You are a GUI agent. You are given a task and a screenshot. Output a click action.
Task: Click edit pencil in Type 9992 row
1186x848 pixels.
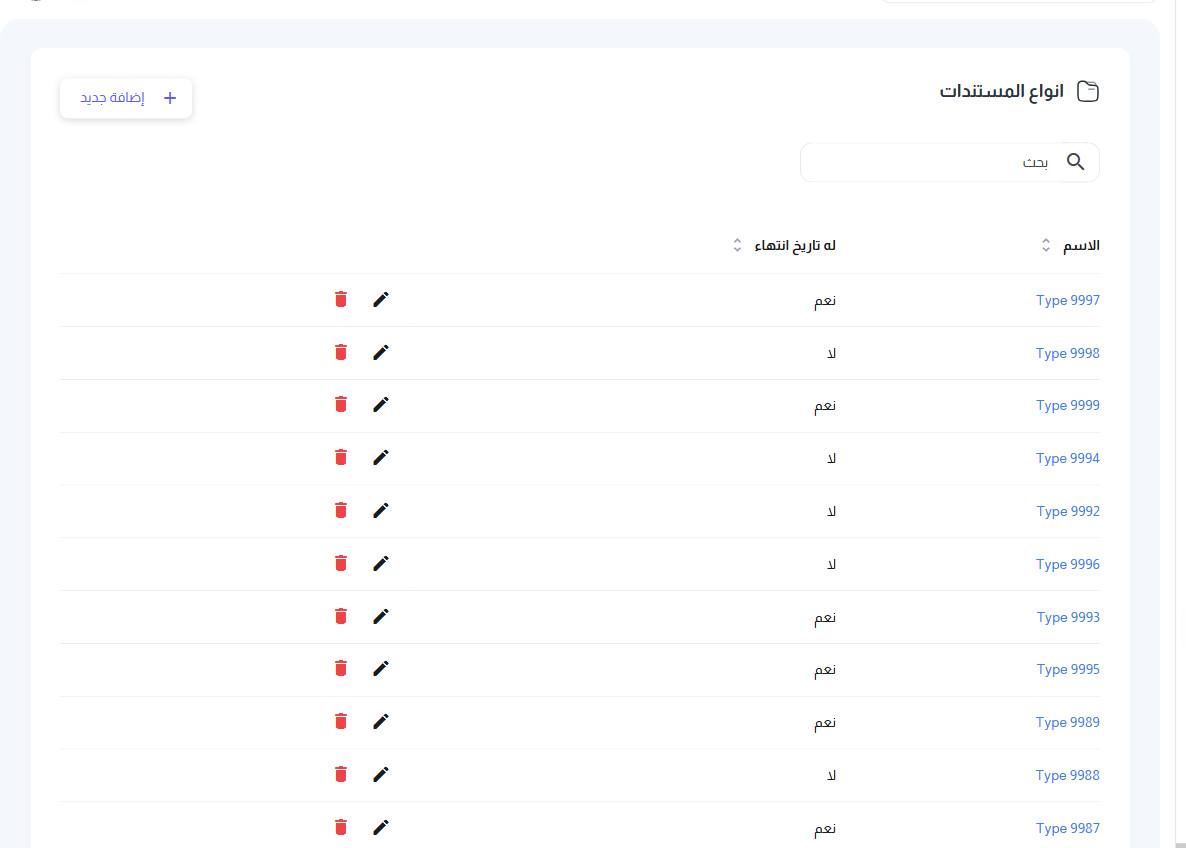coord(380,511)
